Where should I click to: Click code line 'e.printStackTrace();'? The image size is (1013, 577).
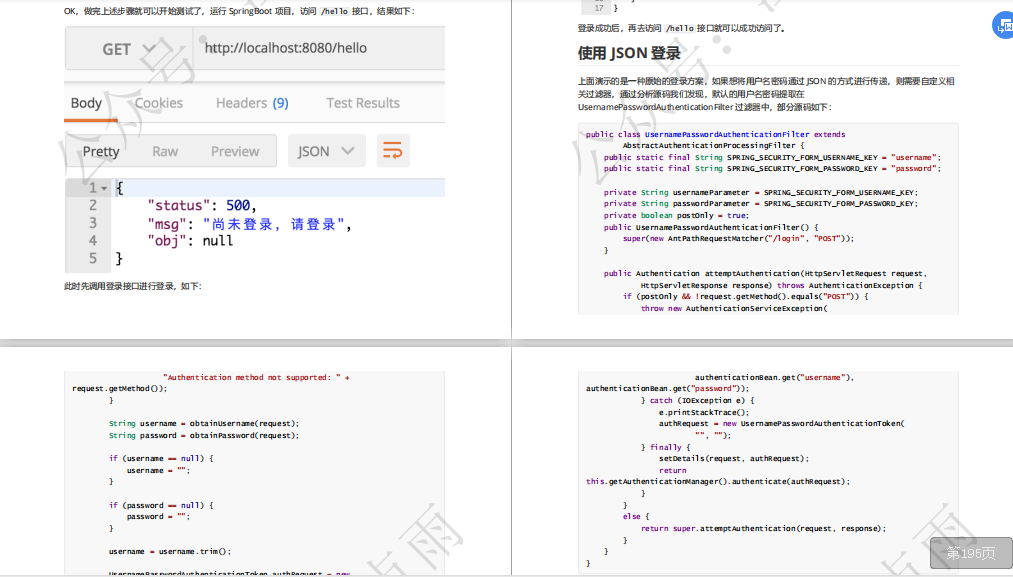coord(704,412)
